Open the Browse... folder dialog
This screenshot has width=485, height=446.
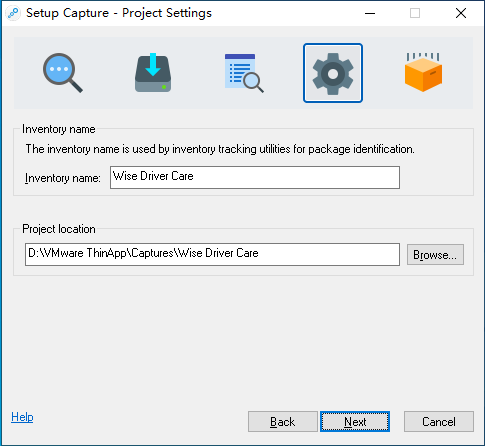435,255
